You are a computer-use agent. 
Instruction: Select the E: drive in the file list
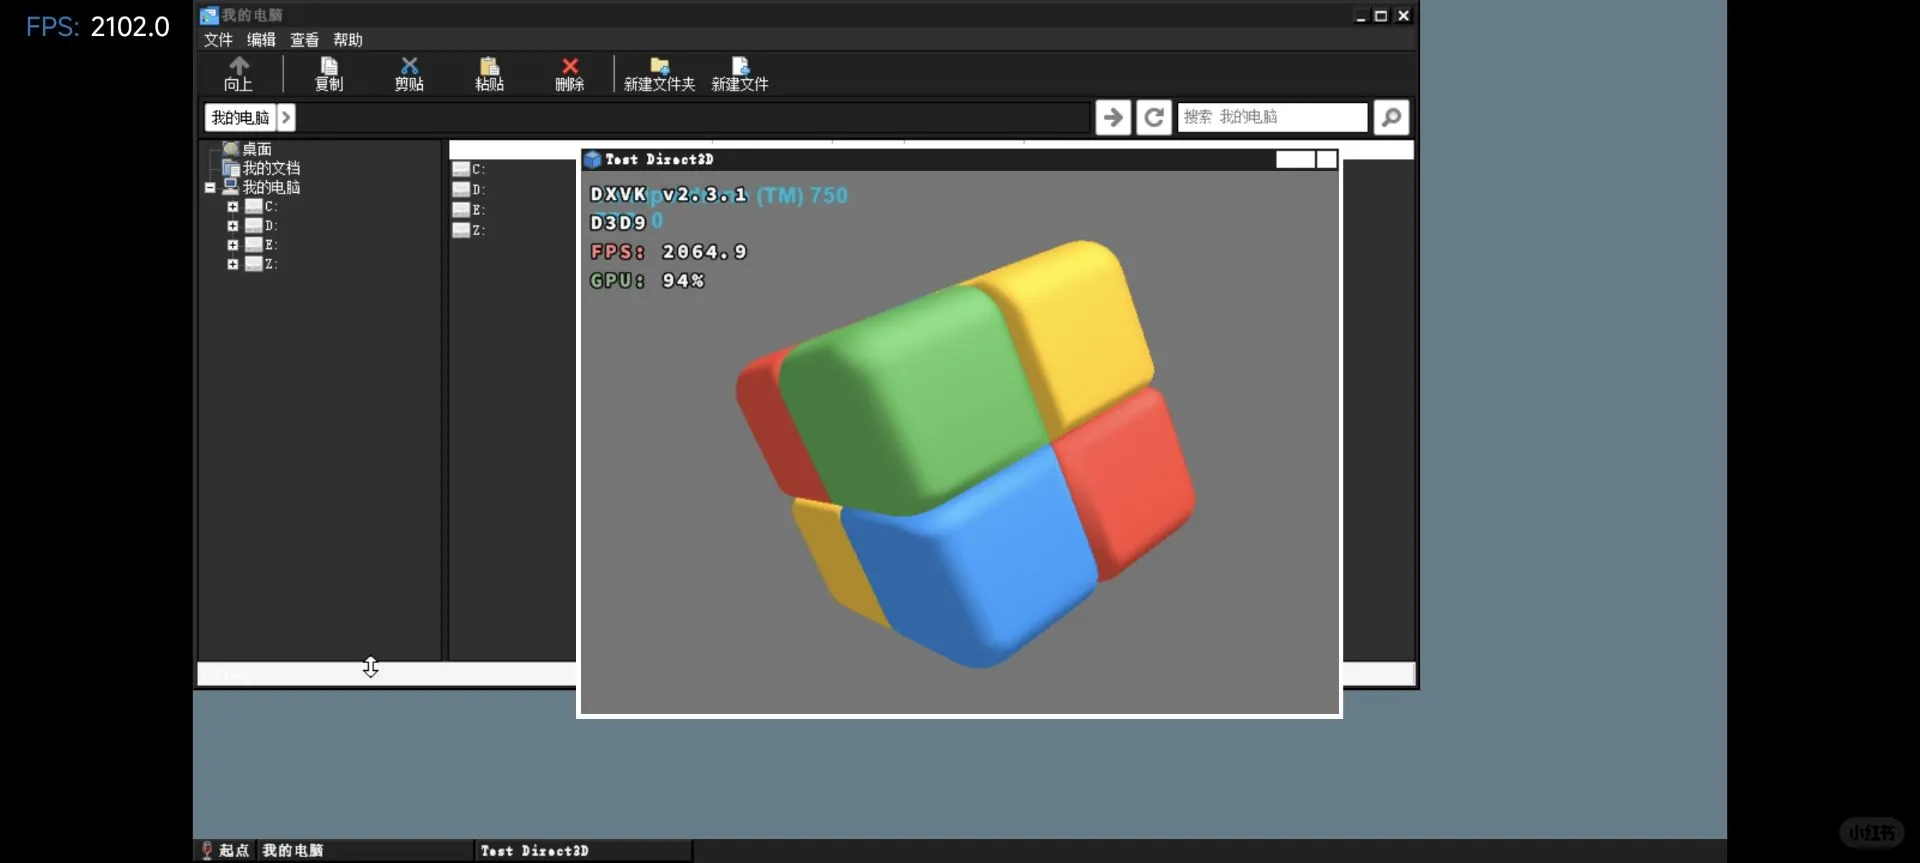pos(469,210)
